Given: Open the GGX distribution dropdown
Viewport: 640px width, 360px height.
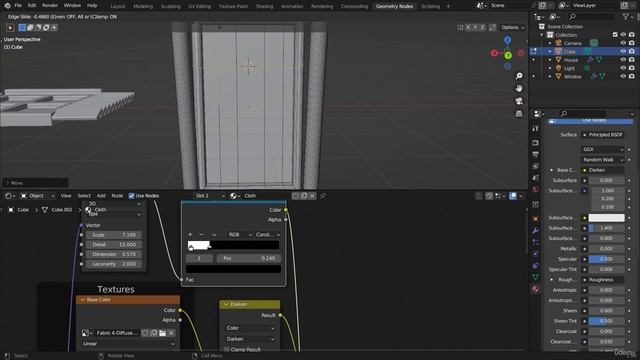Looking at the screenshot, I should coord(603,149).
